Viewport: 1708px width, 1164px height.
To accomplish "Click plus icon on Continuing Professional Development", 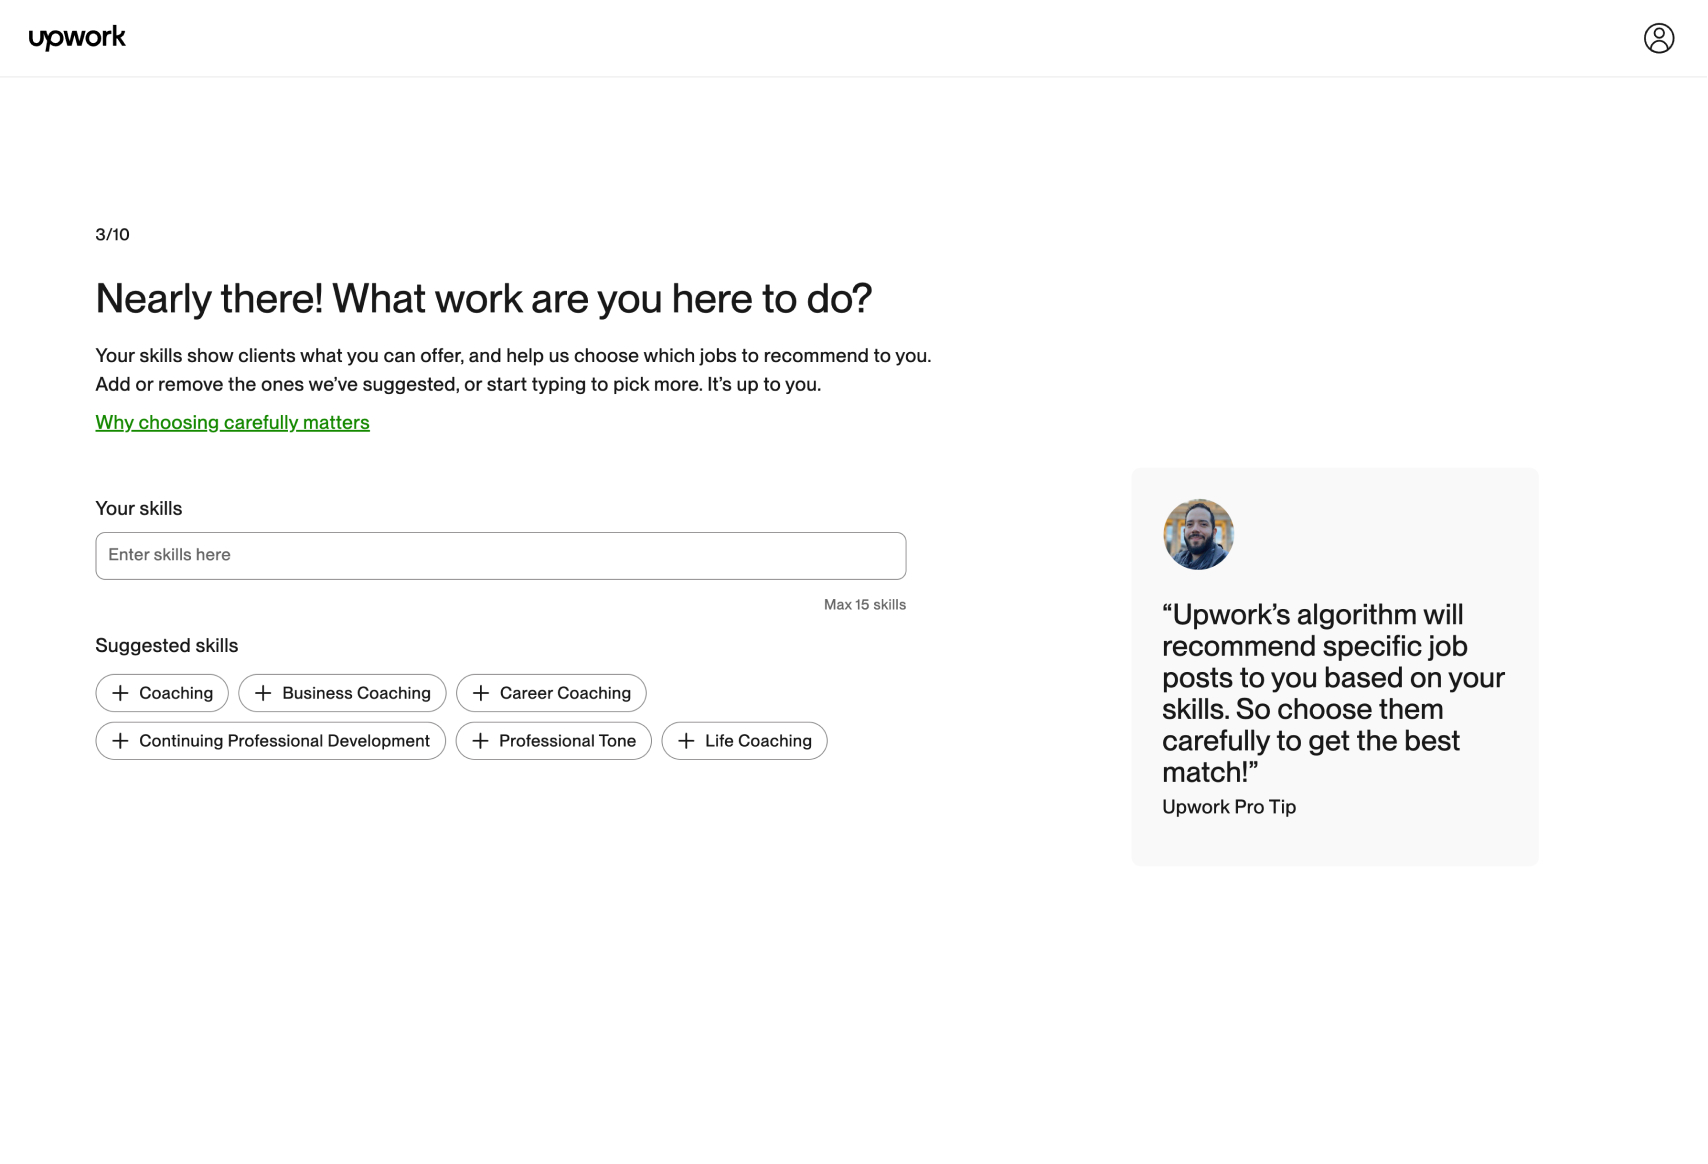I will coord(120,741).
